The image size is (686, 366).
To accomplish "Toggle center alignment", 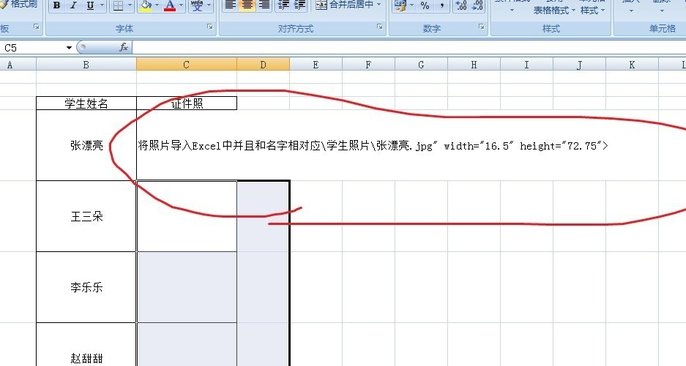I will click(247, 5).
